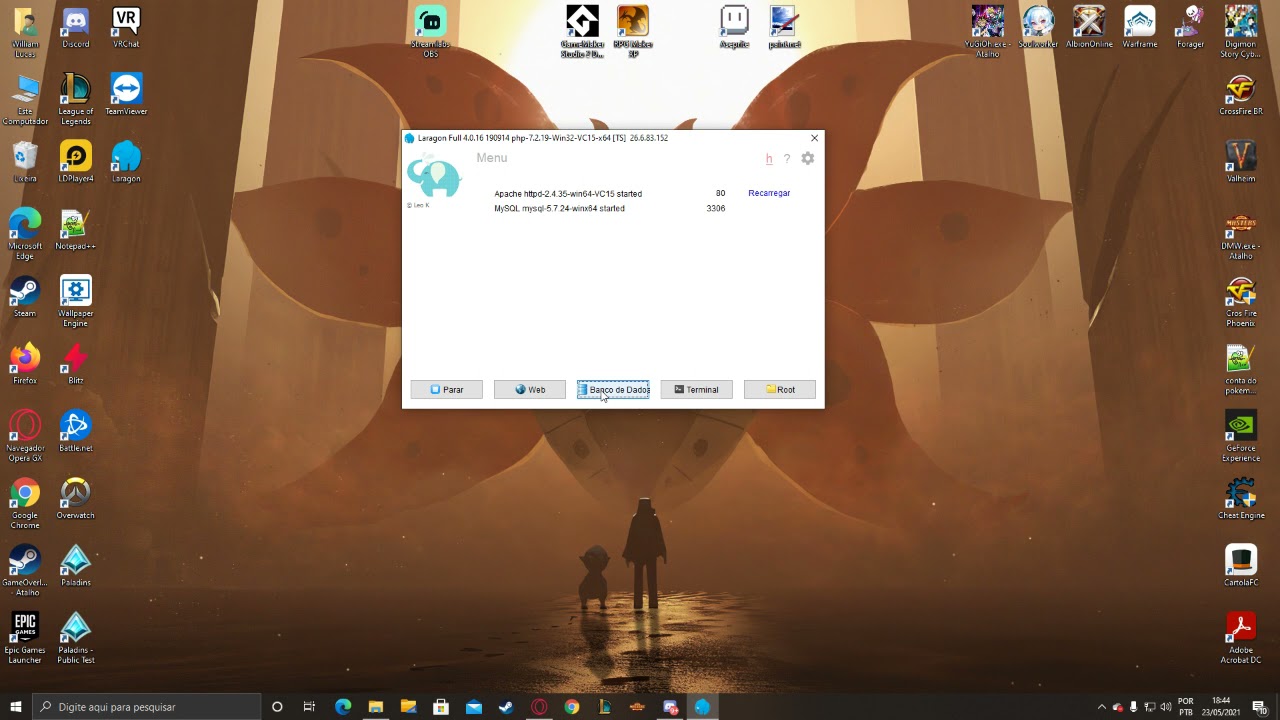Screen dimensions: 1280x720
Task: Select the CartolaFC desktop icon
Action: coord(1241,566)
